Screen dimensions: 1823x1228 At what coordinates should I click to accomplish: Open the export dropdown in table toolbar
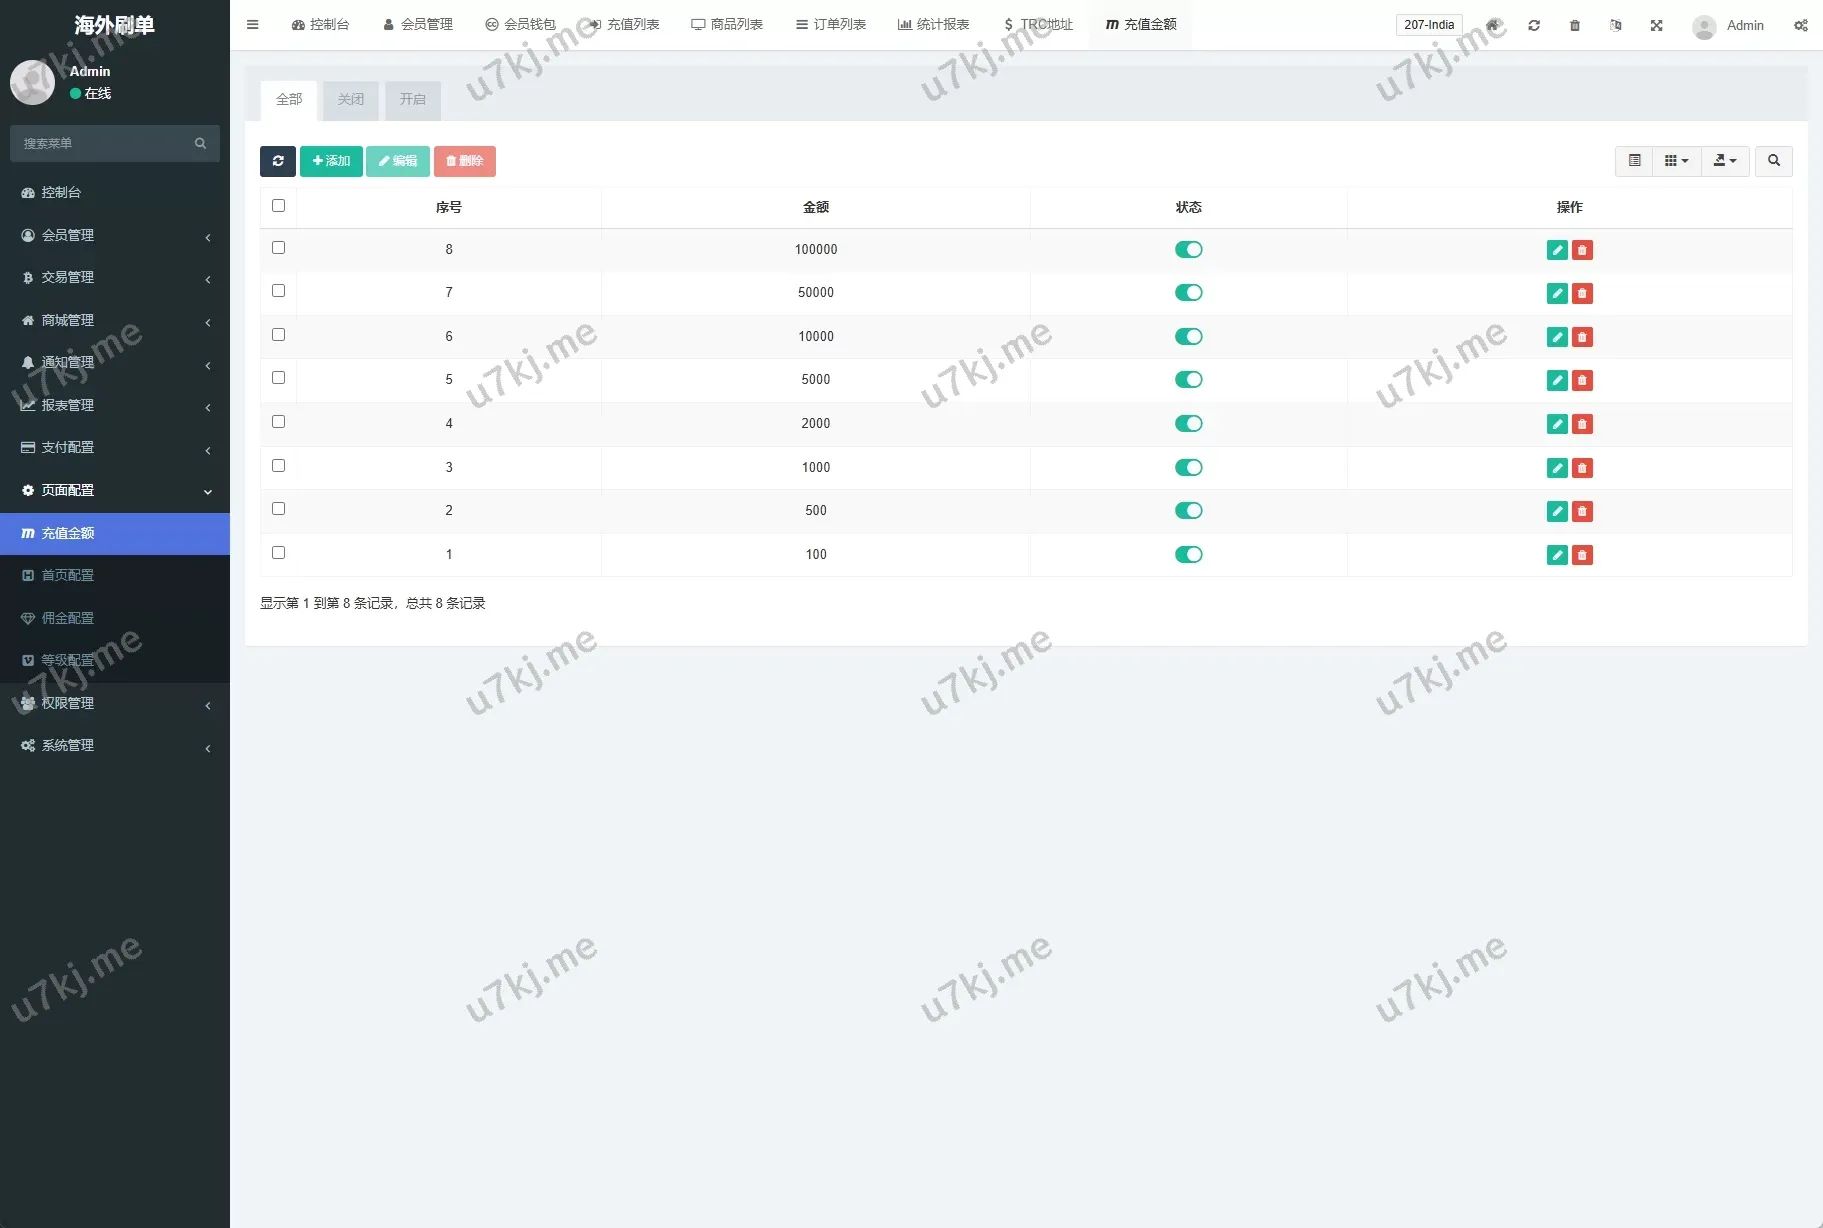[1724, 161]
